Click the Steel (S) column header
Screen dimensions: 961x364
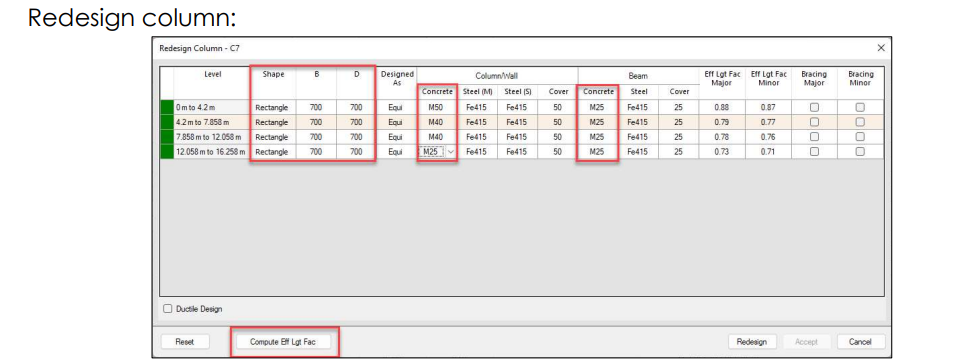[x=518, y=92]
